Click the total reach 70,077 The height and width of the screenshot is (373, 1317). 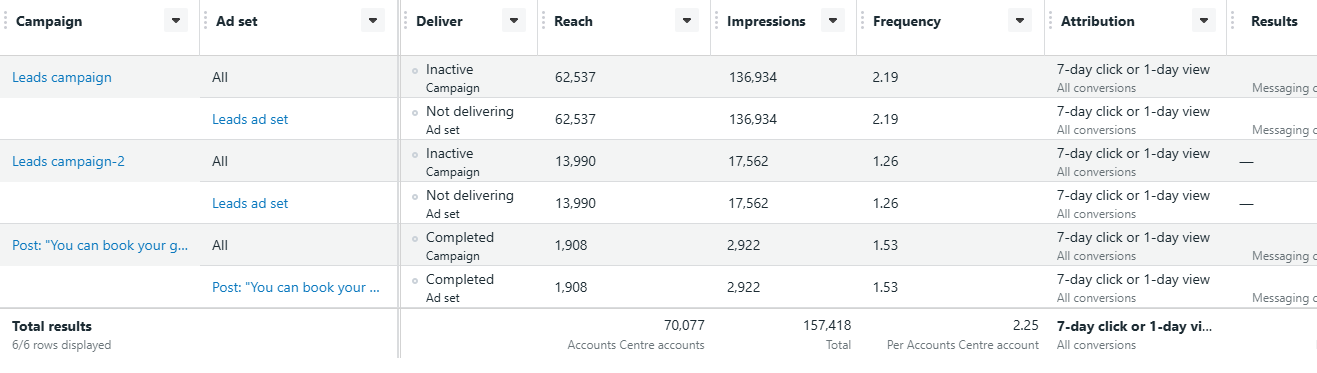pos(684,325)
